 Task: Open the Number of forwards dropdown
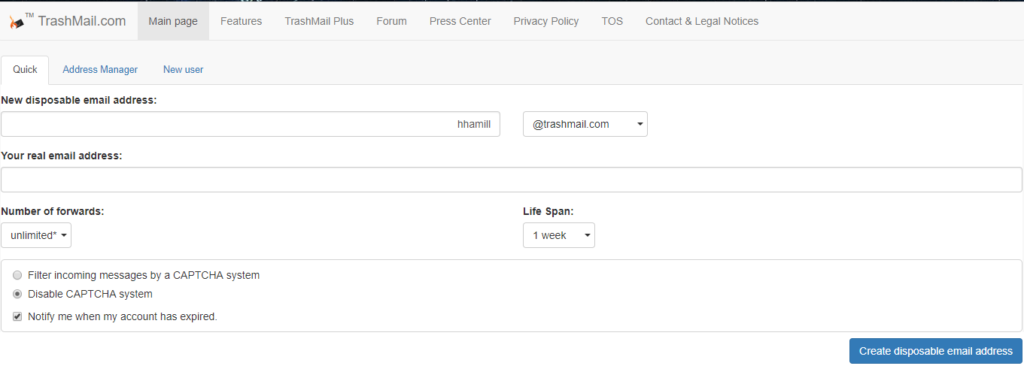36,236
